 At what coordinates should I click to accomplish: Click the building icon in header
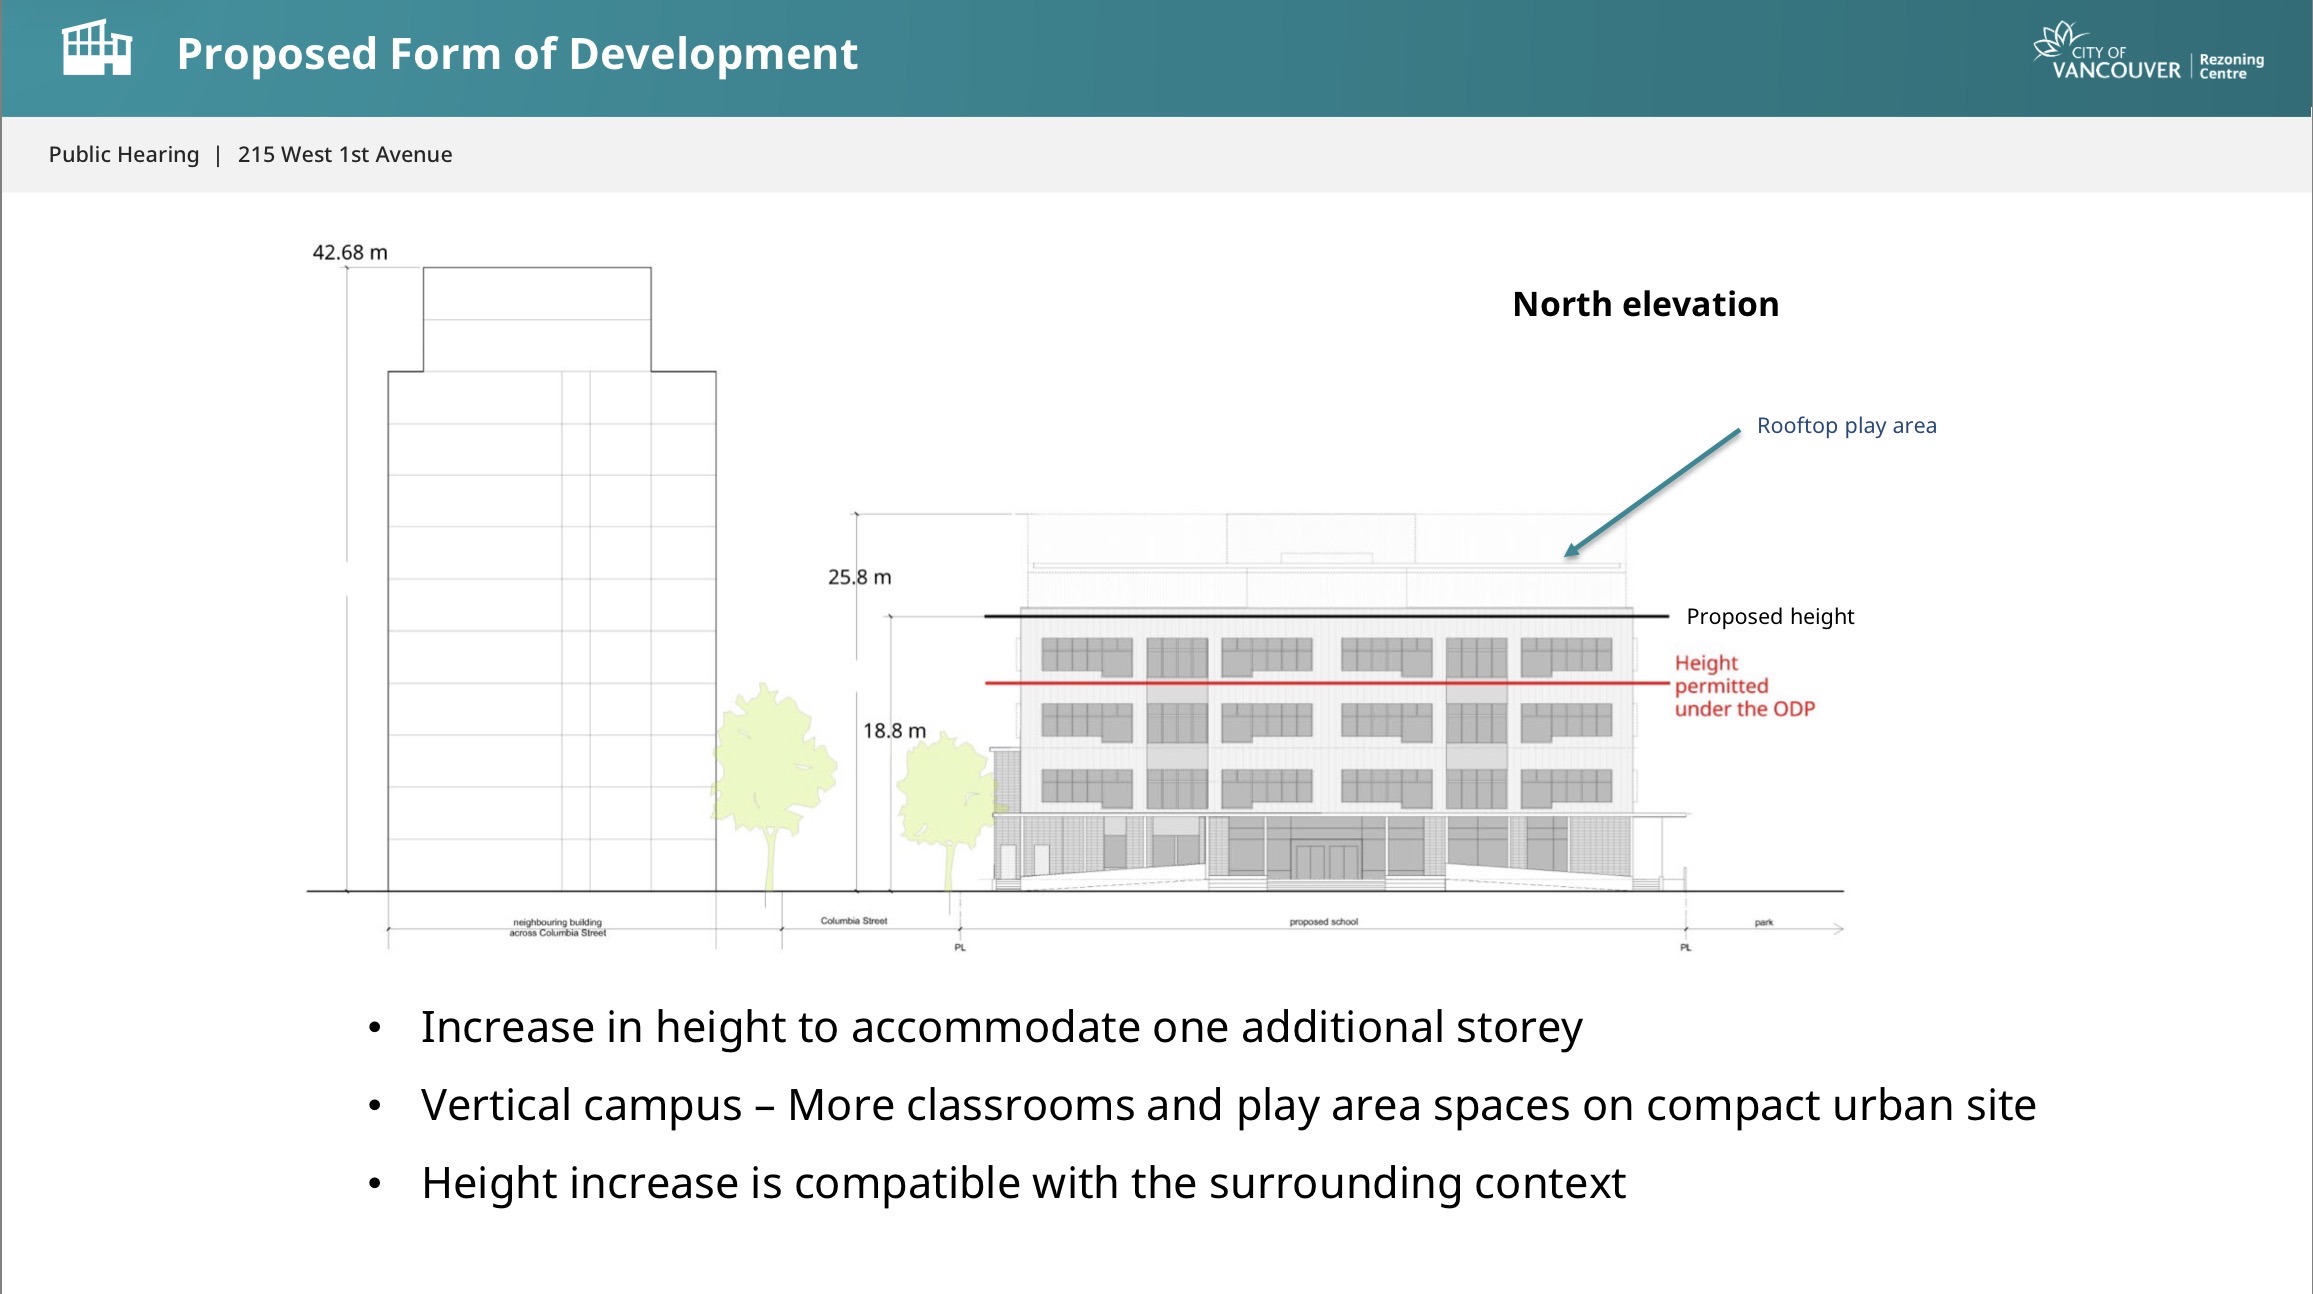click(x=96, y=49)
